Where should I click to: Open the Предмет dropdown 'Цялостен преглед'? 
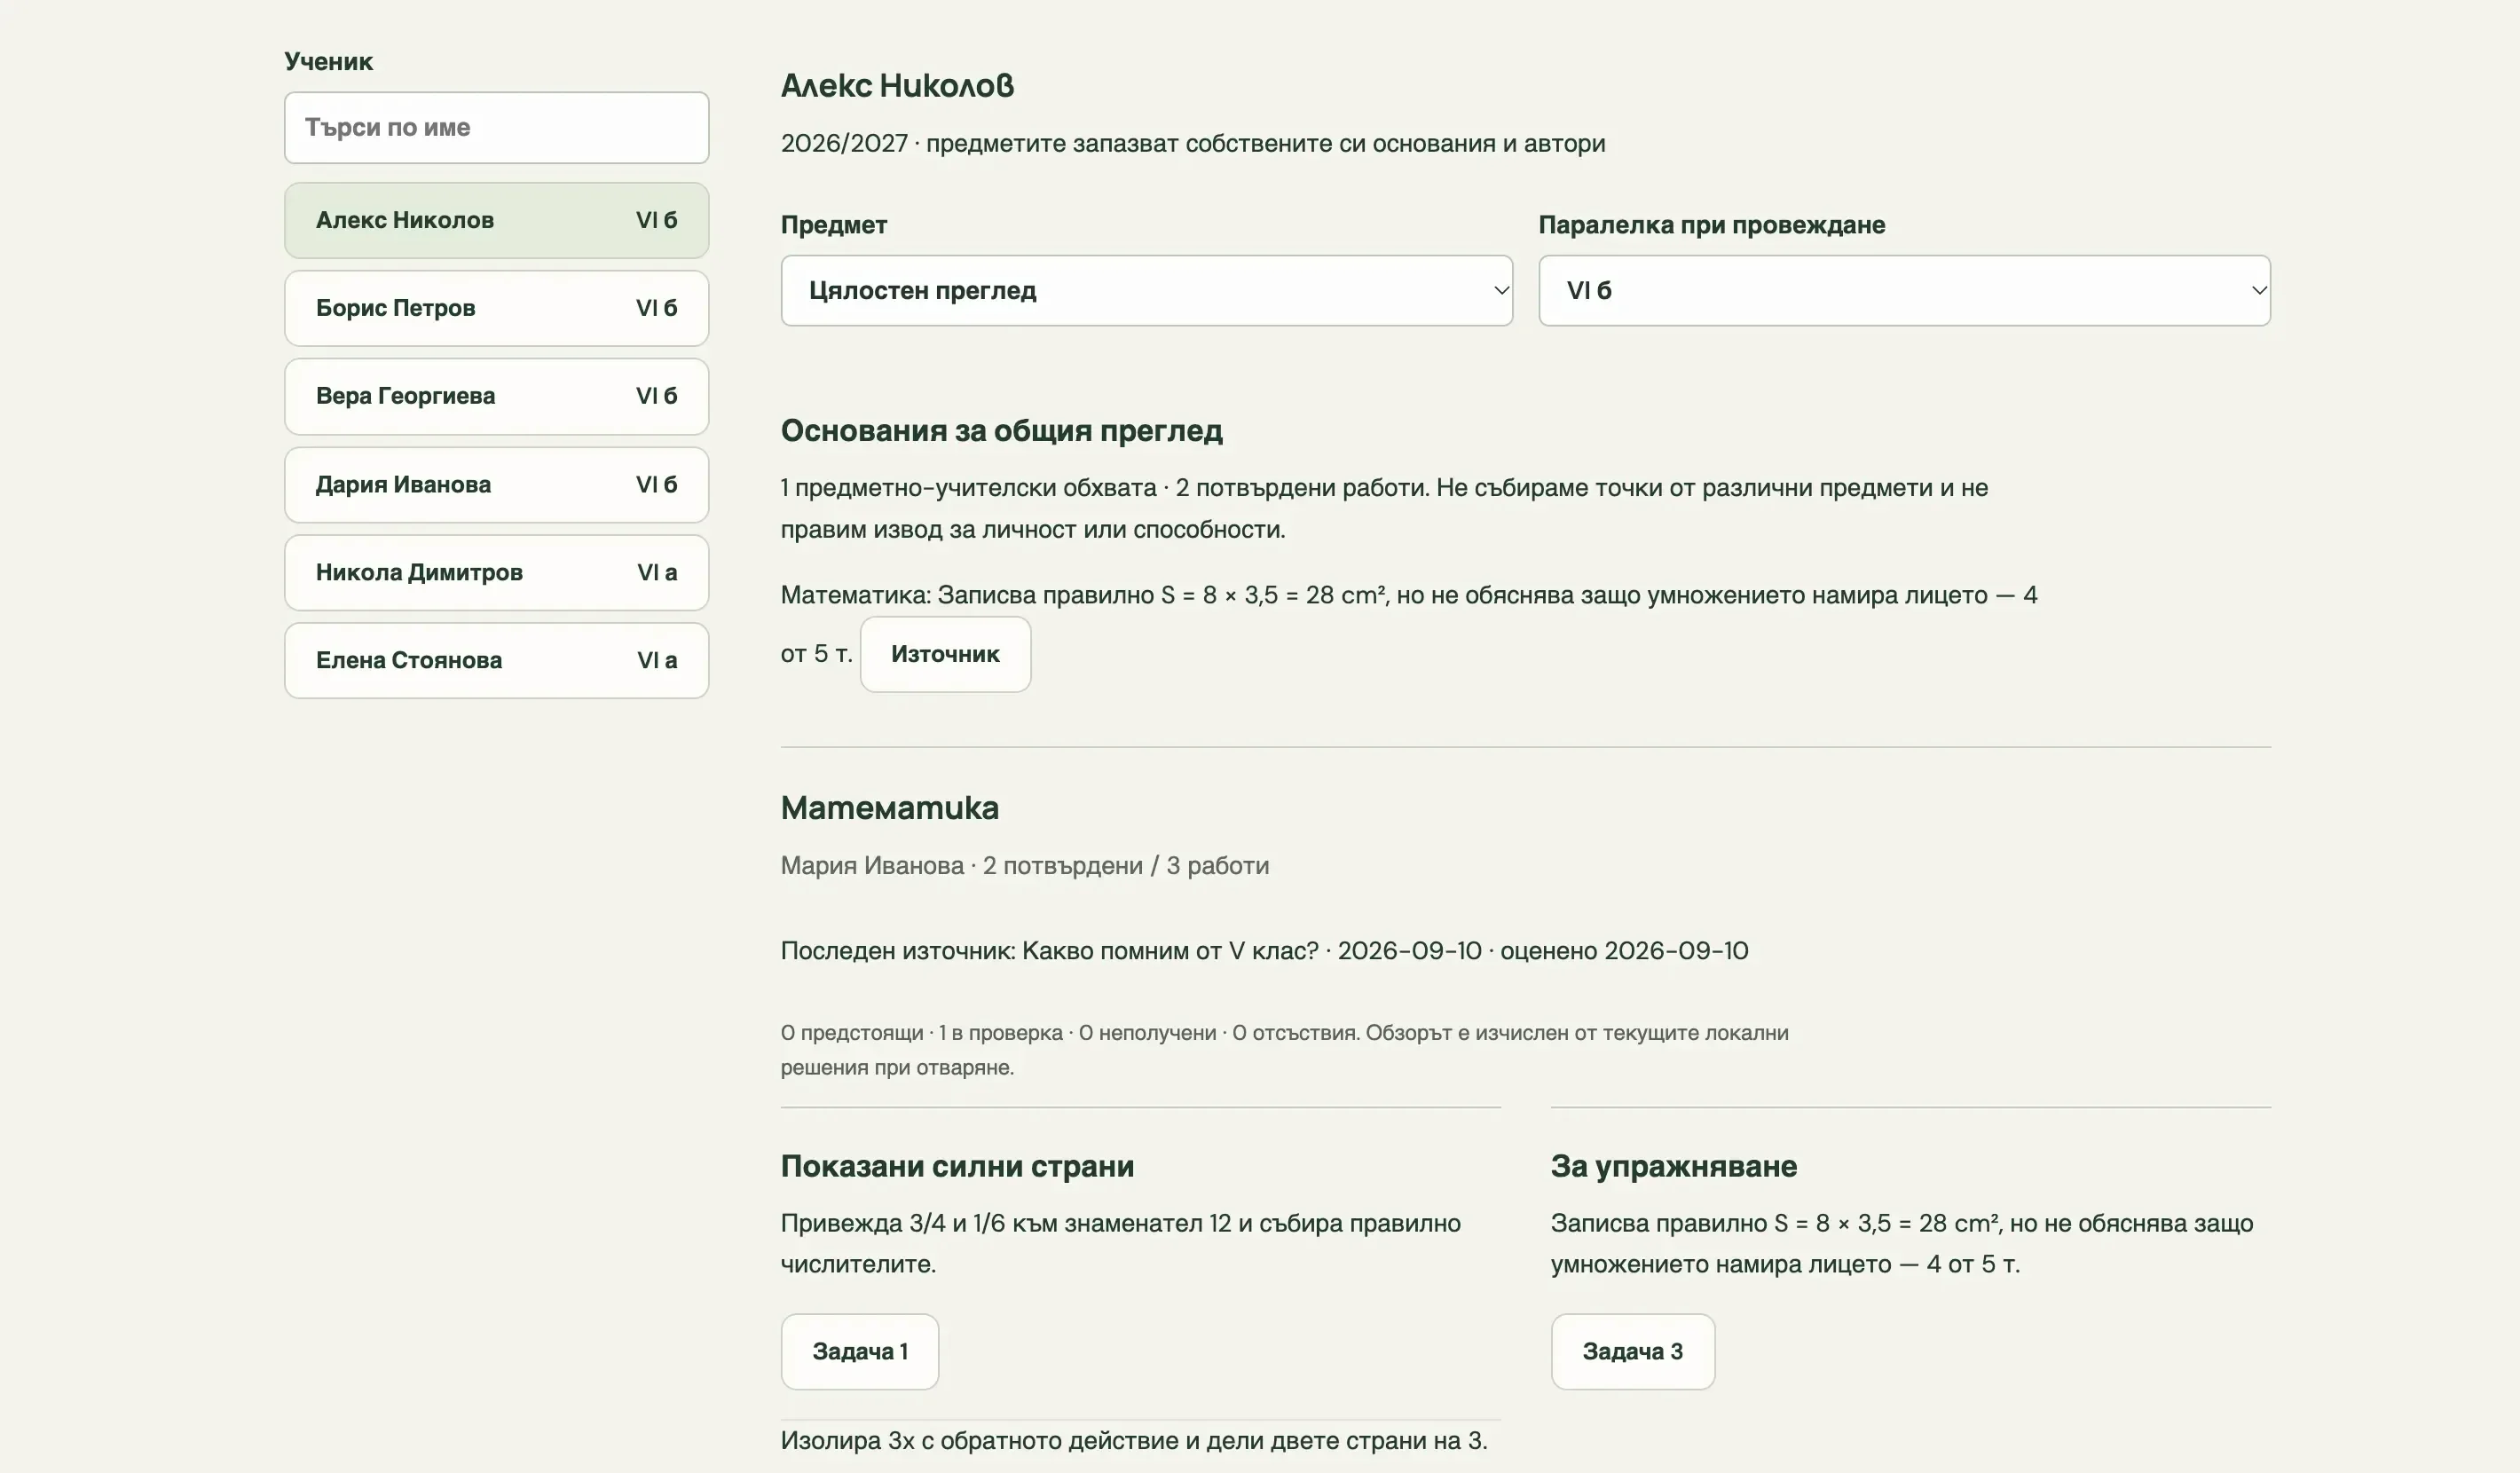point(1146,290)
